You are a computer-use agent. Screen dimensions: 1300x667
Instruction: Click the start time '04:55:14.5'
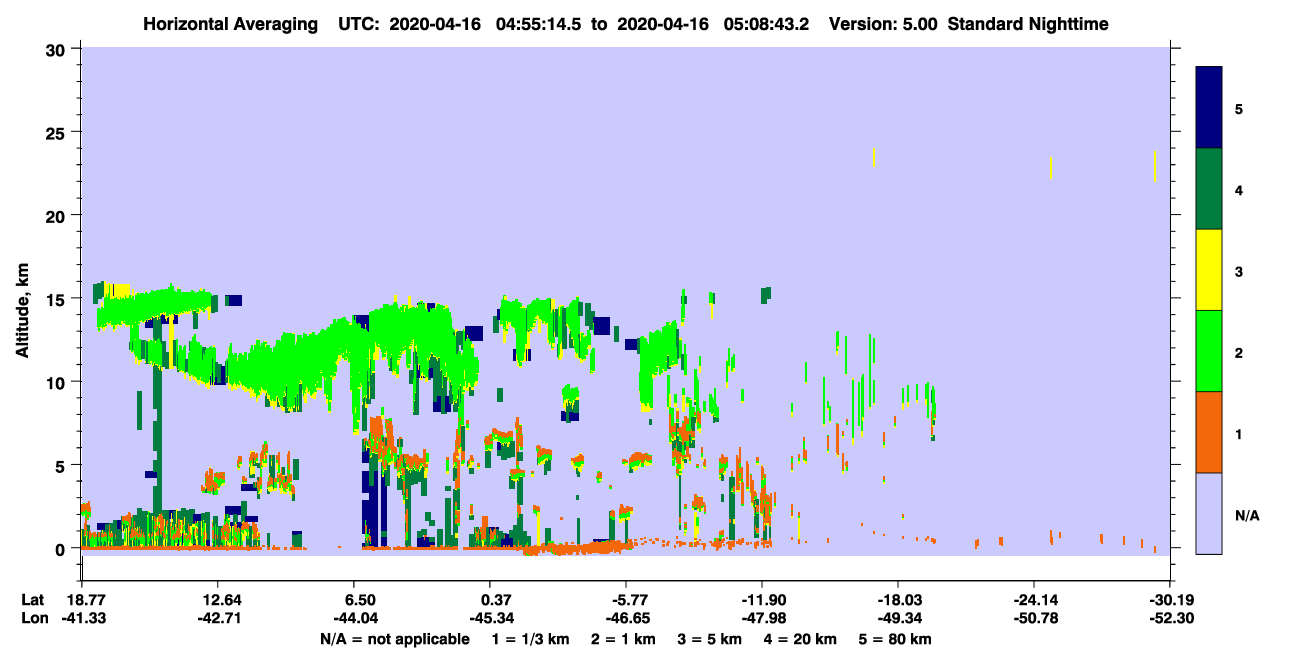pyautogui.click(x=541, y=23)
